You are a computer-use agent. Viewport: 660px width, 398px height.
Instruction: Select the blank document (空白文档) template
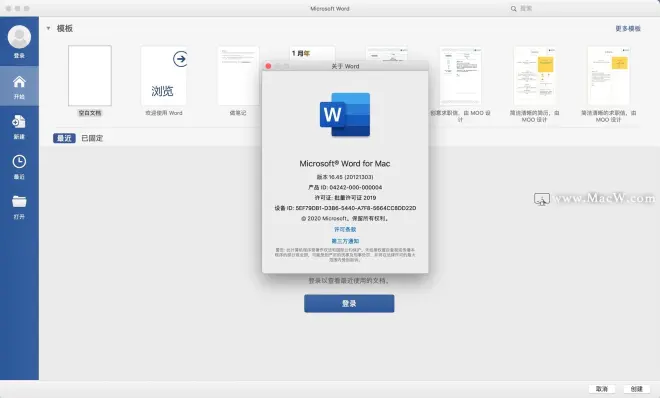pyautogui.click(x=90, y=76)
